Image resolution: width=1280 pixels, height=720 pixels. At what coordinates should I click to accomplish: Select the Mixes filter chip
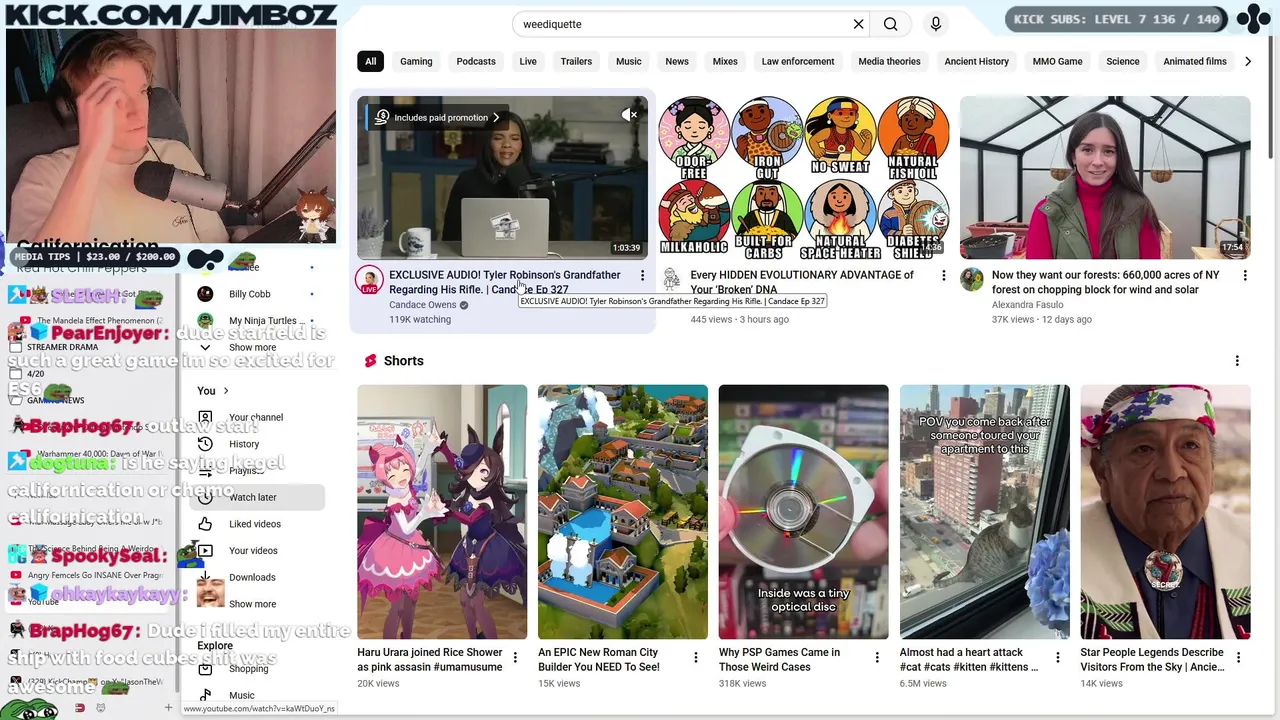[x=725, y=62]
